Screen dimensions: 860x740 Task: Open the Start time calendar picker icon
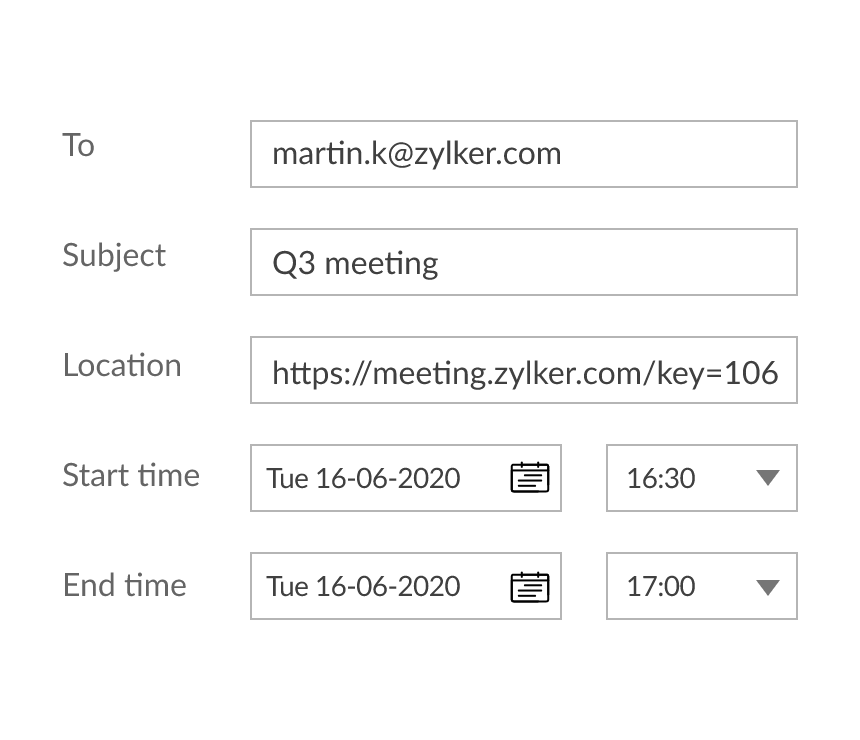pos(530,478)
